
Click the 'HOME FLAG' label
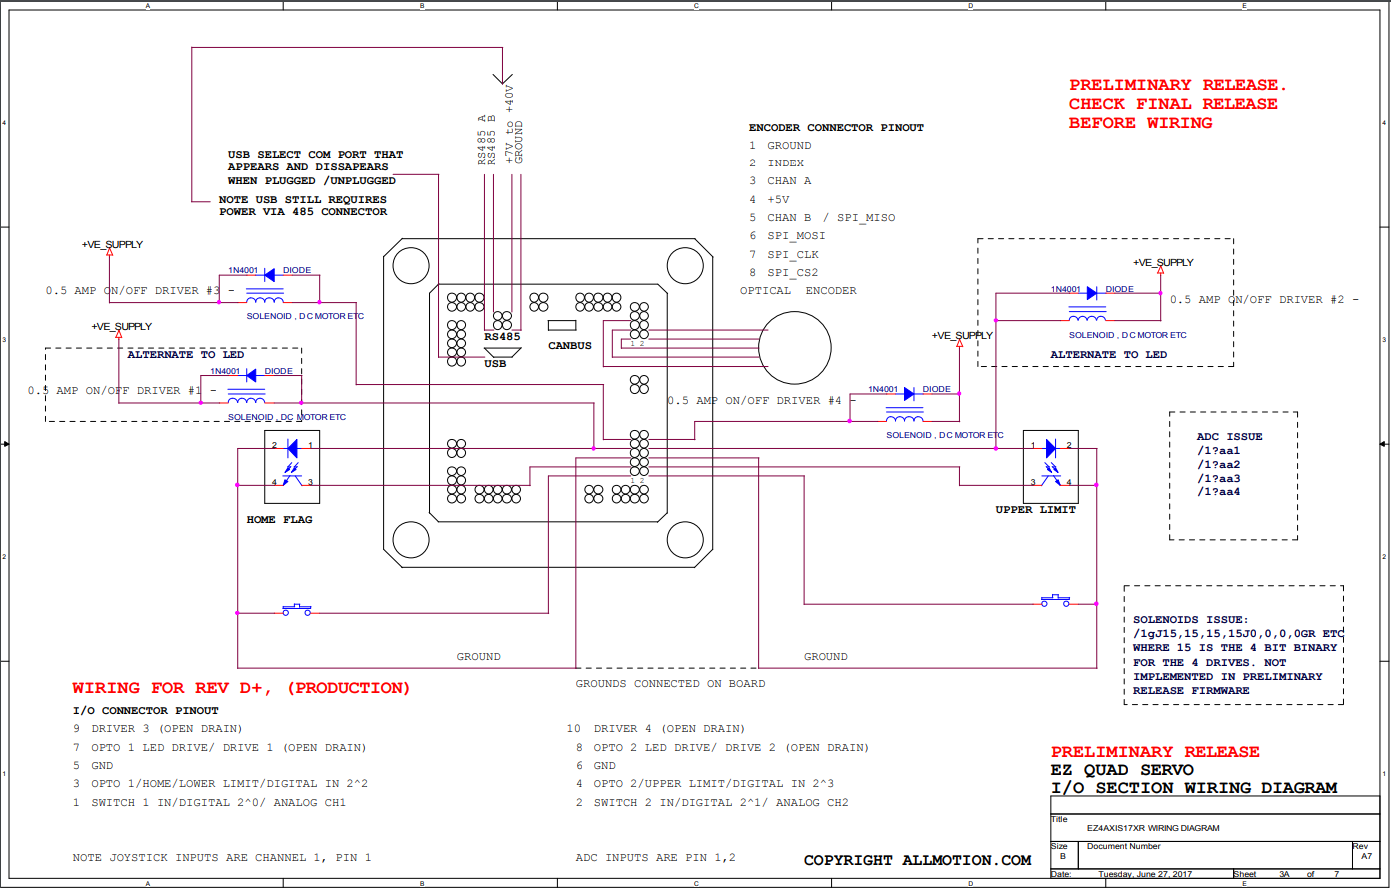[279, 520]
